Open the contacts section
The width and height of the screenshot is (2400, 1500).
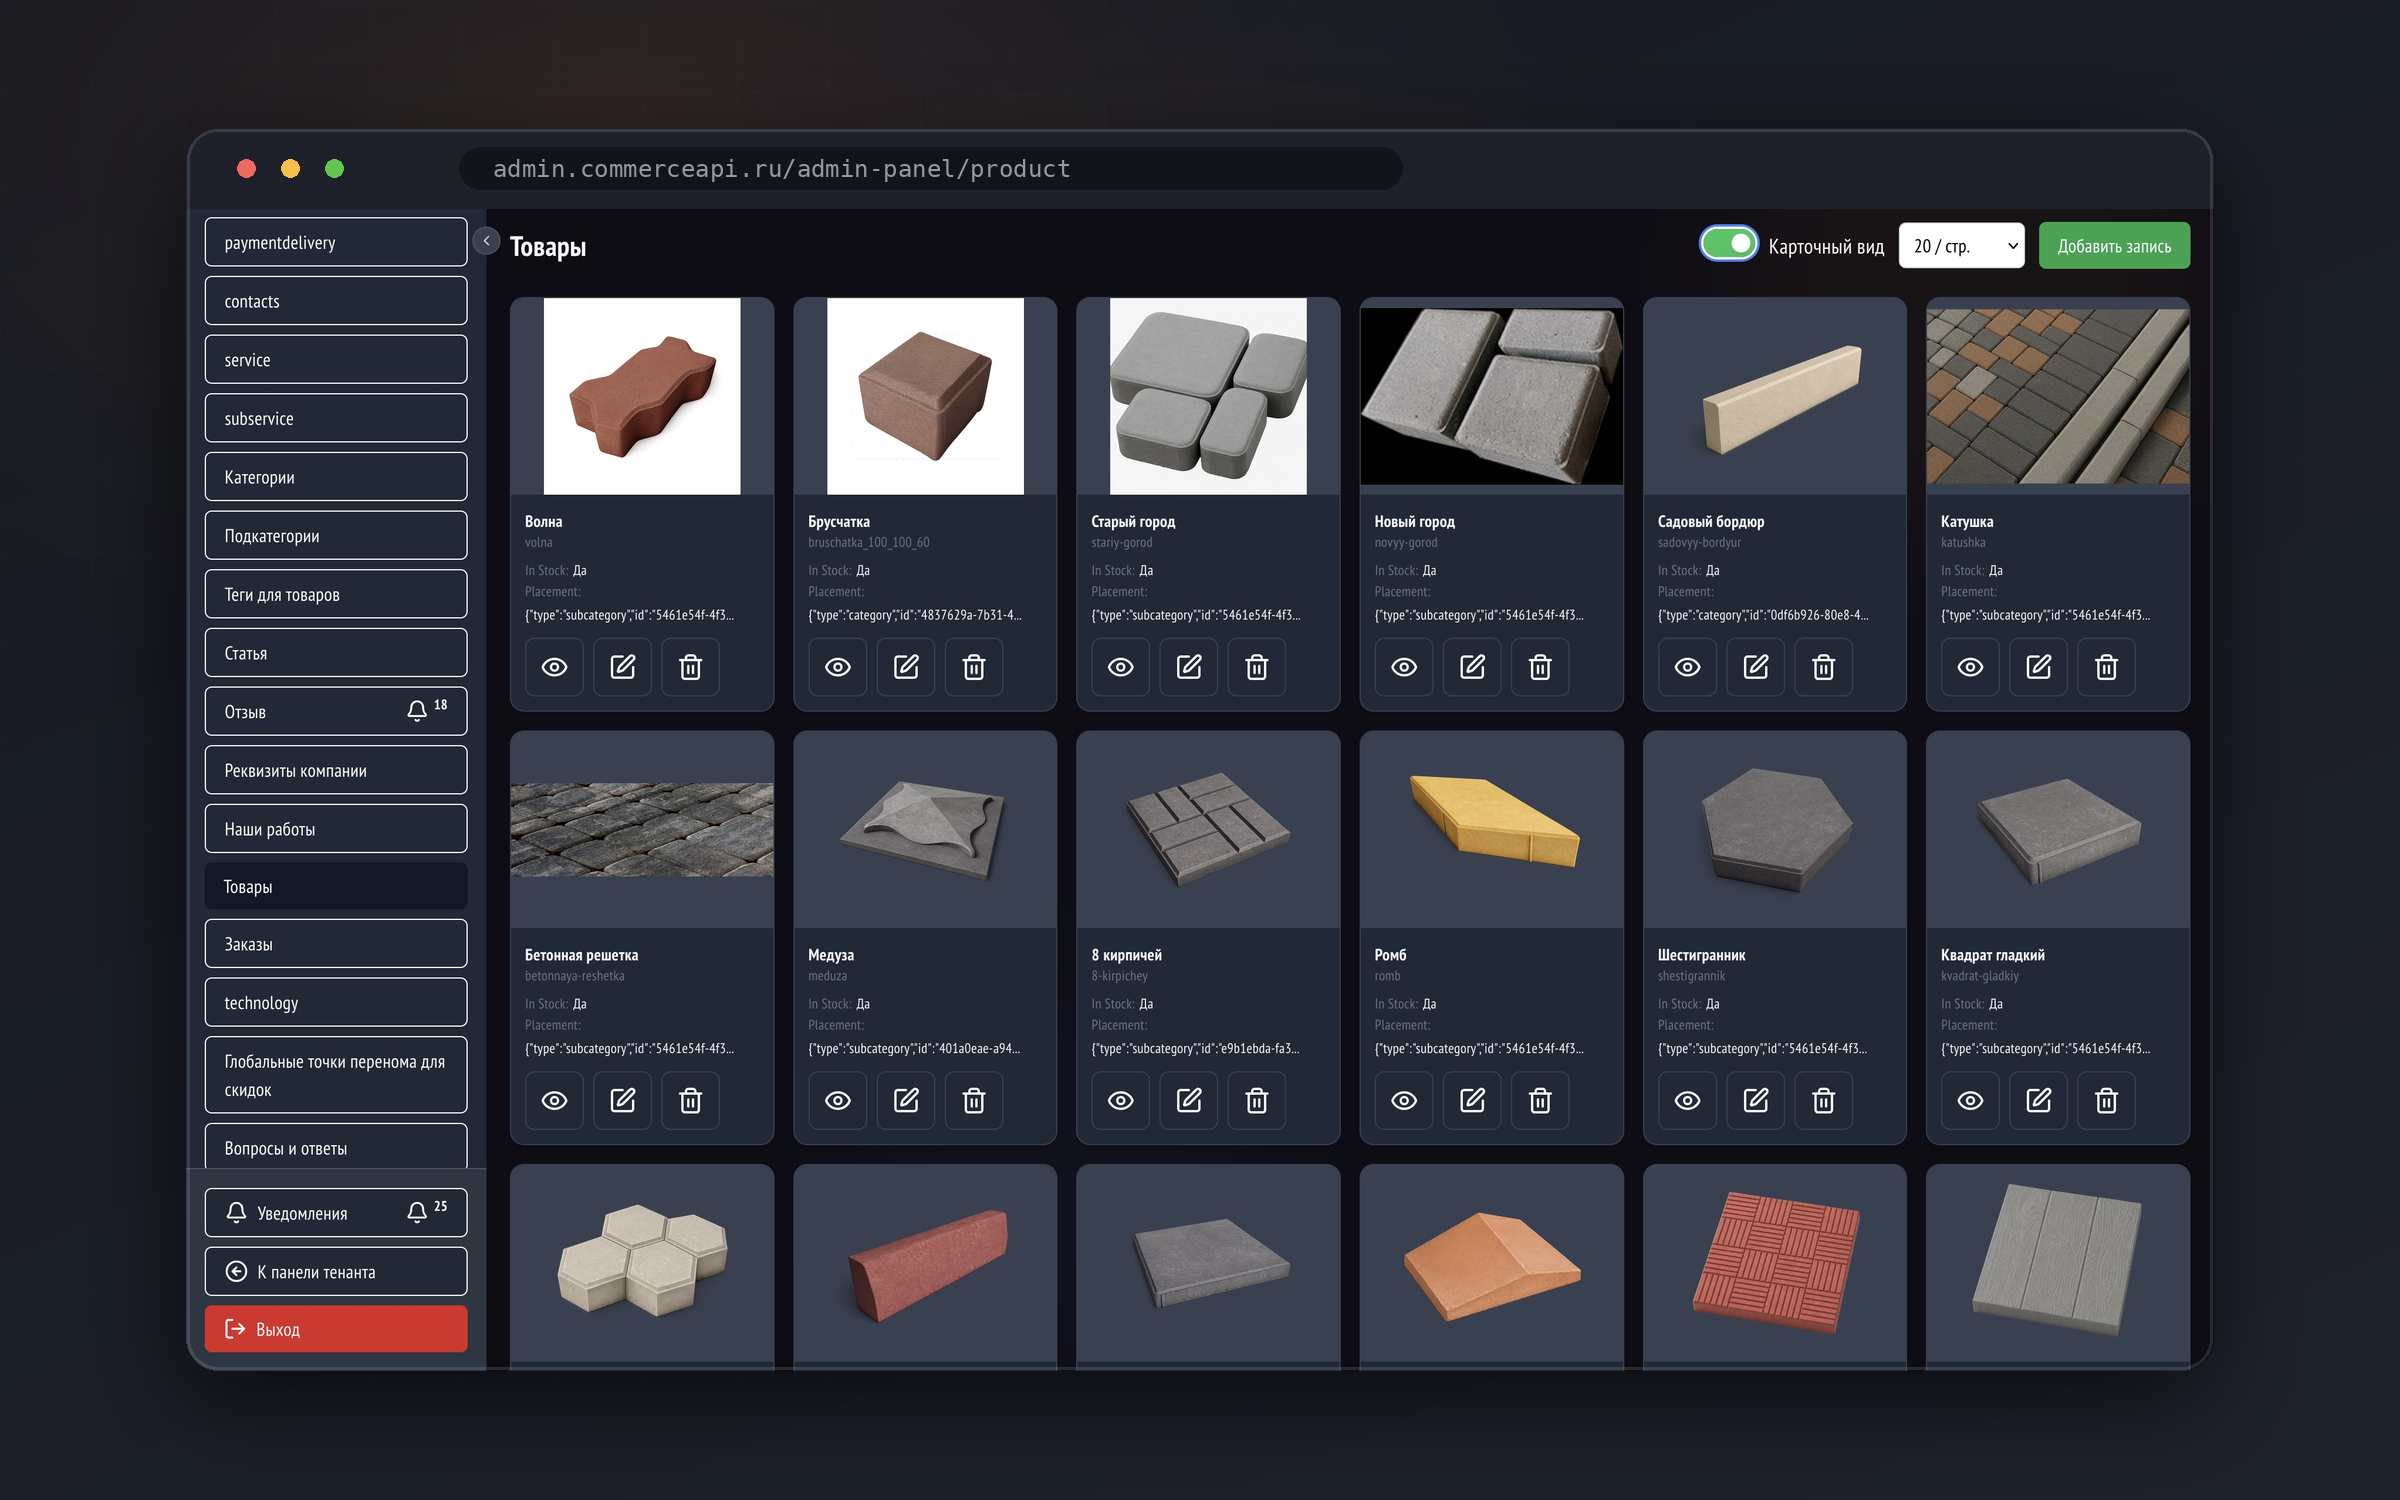click(336, 301)
